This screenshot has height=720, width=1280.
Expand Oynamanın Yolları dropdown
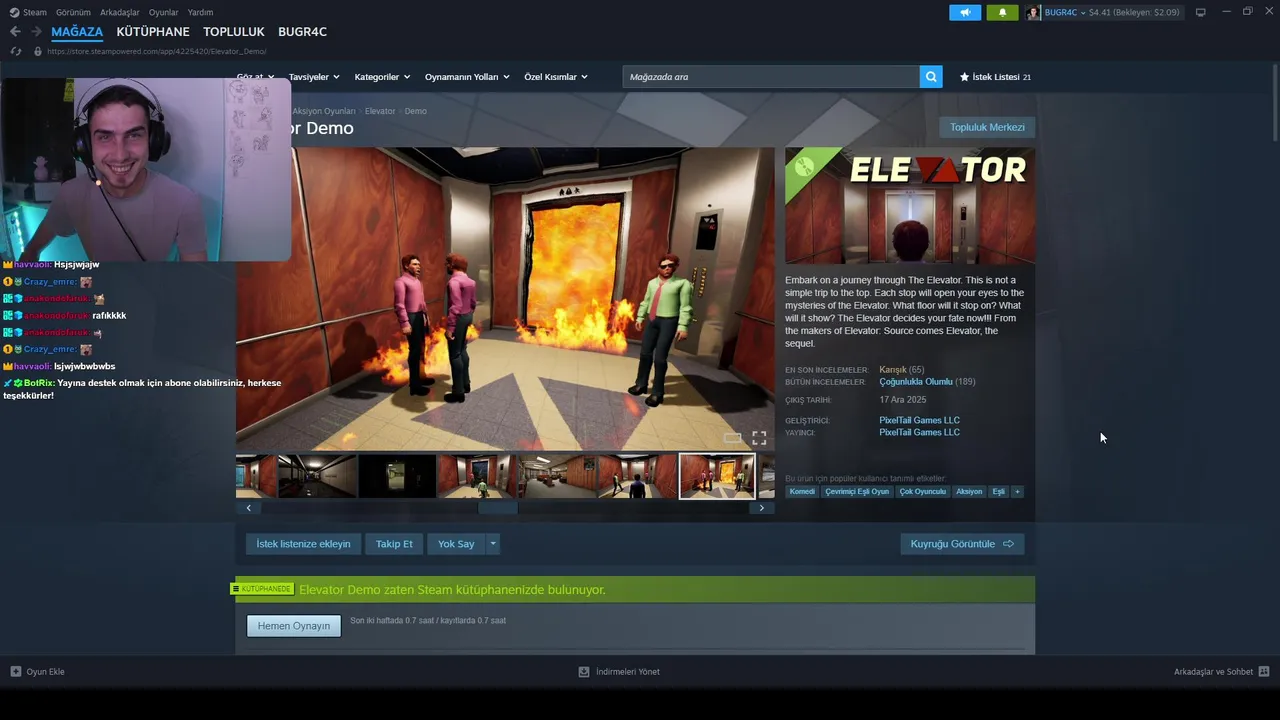[467, 77]
